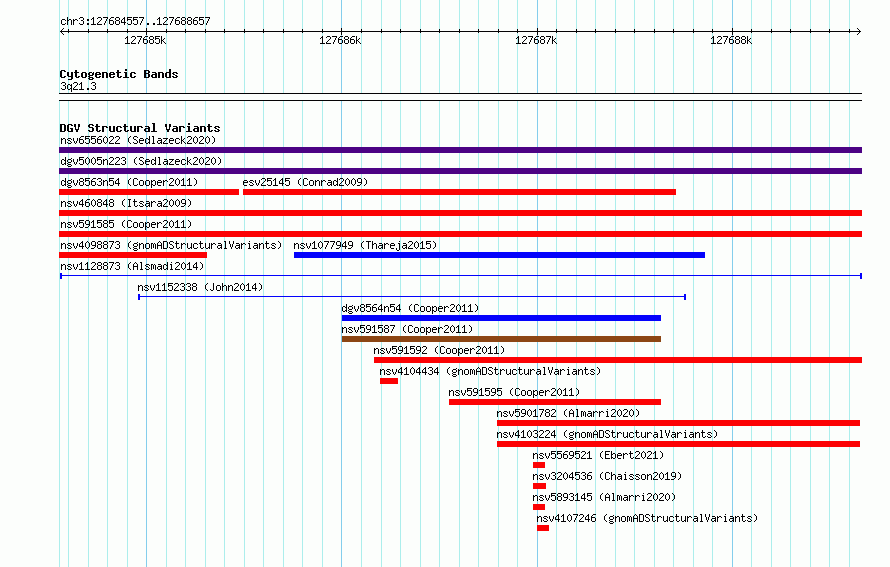The width and height of the screenshot is (890, 567).
Task: Click the small red bar of nsv3204536
Action: pyautogui.click(x=540, y=486)
